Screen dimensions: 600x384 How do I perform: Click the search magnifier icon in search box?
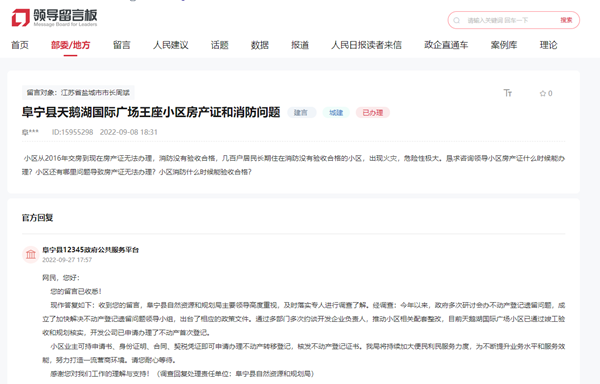pyautogui.click(x=457, y=20)
